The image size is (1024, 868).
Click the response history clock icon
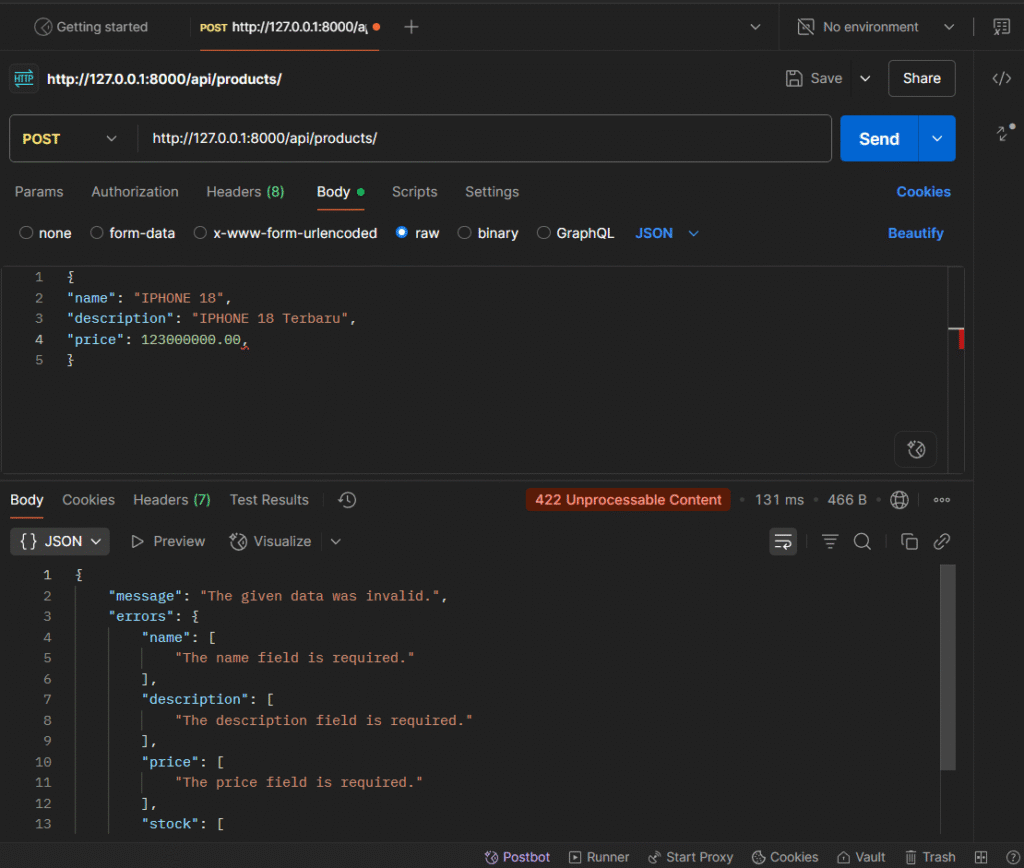click(347, 500)
